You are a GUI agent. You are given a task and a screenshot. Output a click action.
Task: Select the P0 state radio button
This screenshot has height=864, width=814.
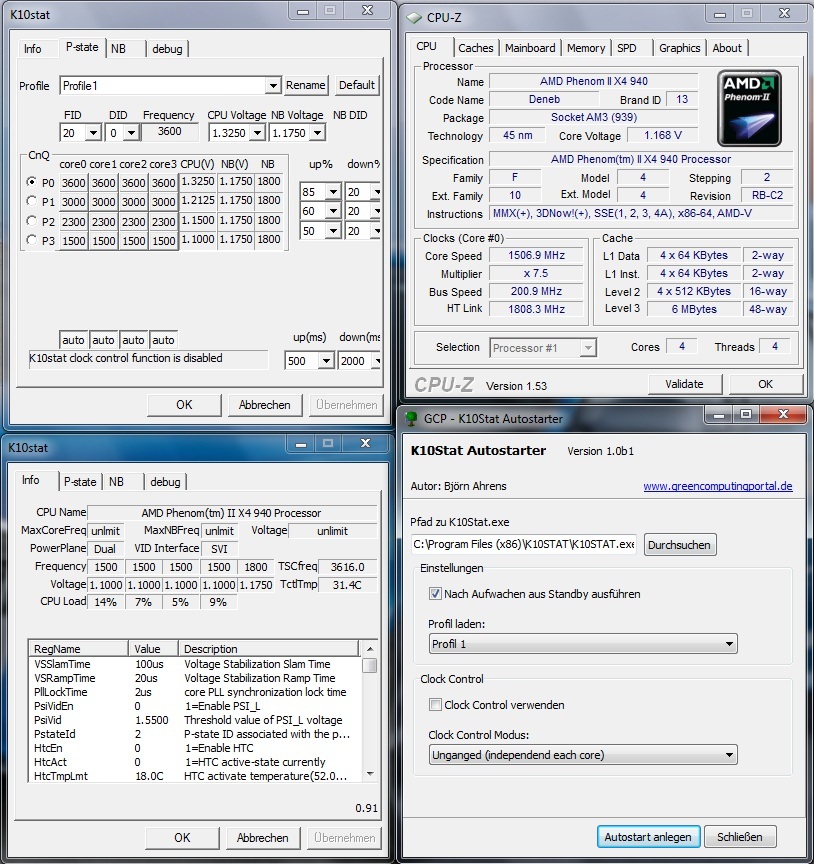31,181
